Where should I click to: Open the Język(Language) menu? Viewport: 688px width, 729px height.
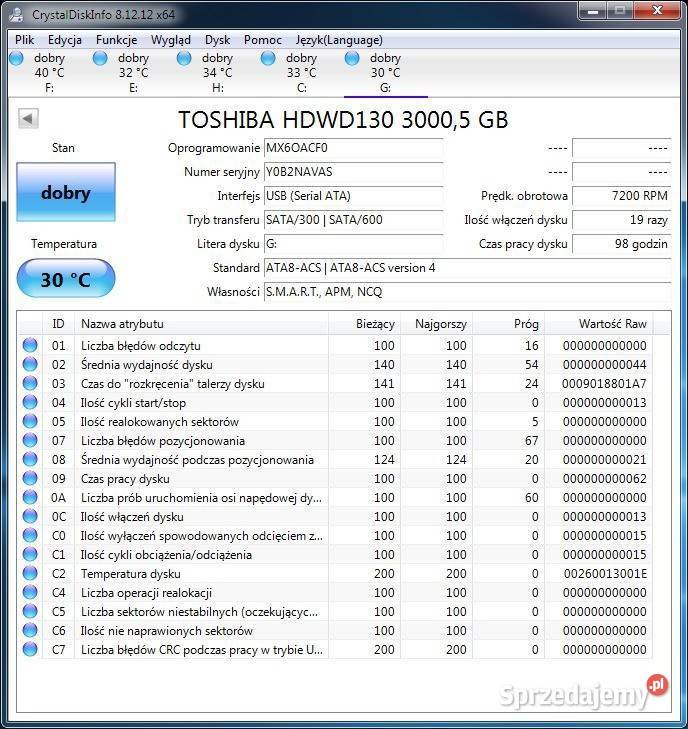339,40
